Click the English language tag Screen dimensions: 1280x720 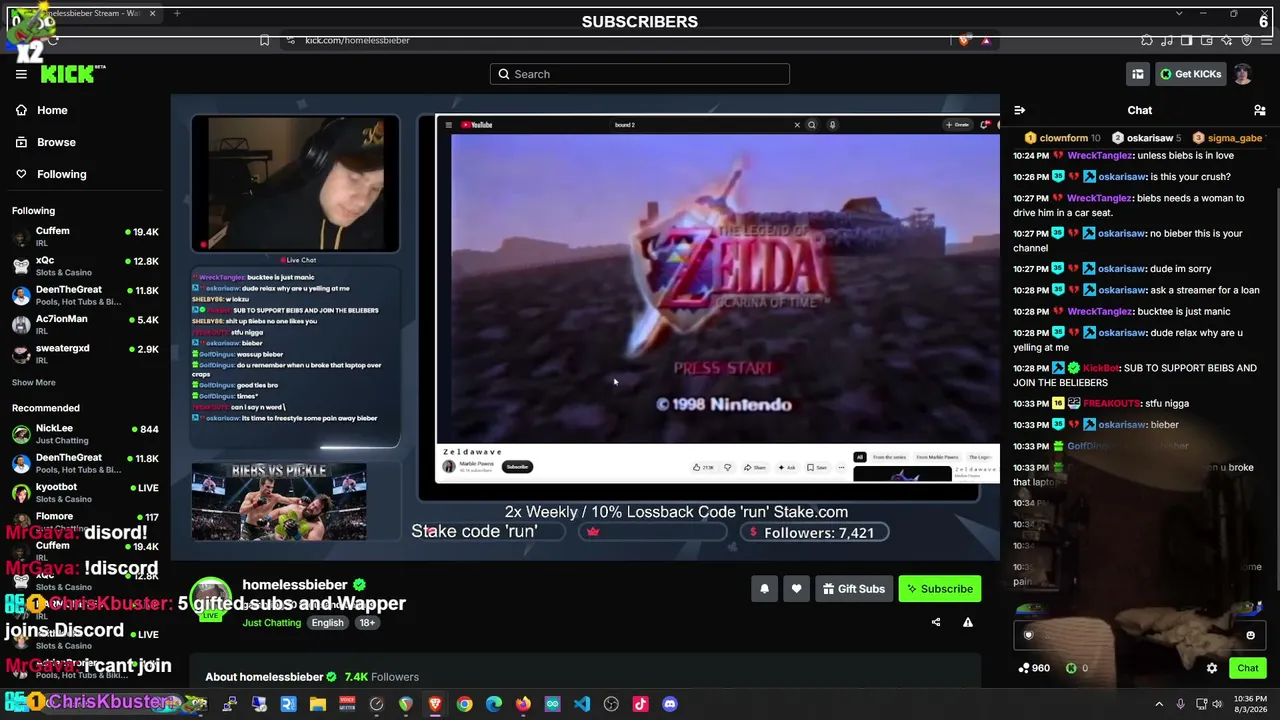(327, 623)
